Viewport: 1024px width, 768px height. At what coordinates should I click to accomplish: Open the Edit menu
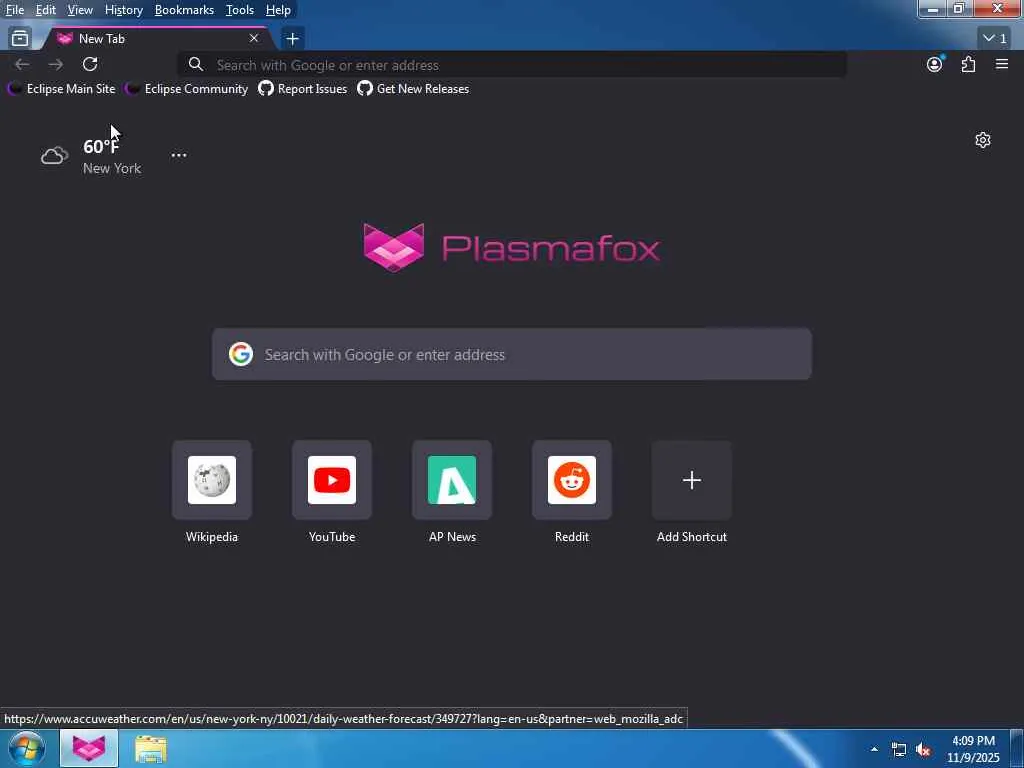46,10
